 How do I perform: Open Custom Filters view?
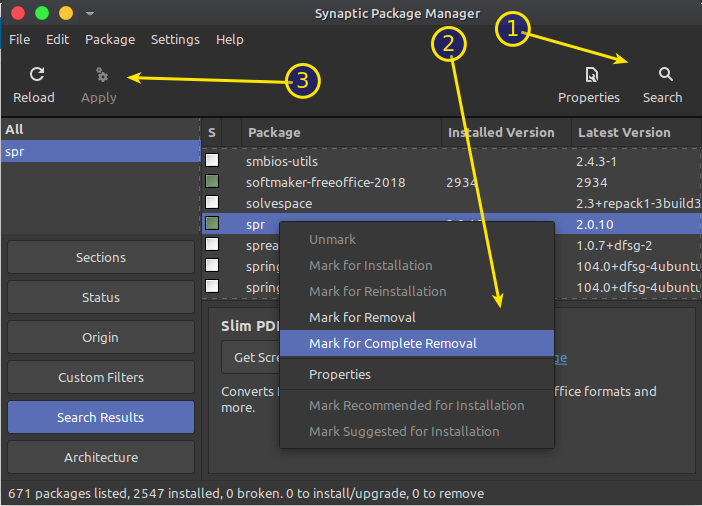click(x=101, y=377)
